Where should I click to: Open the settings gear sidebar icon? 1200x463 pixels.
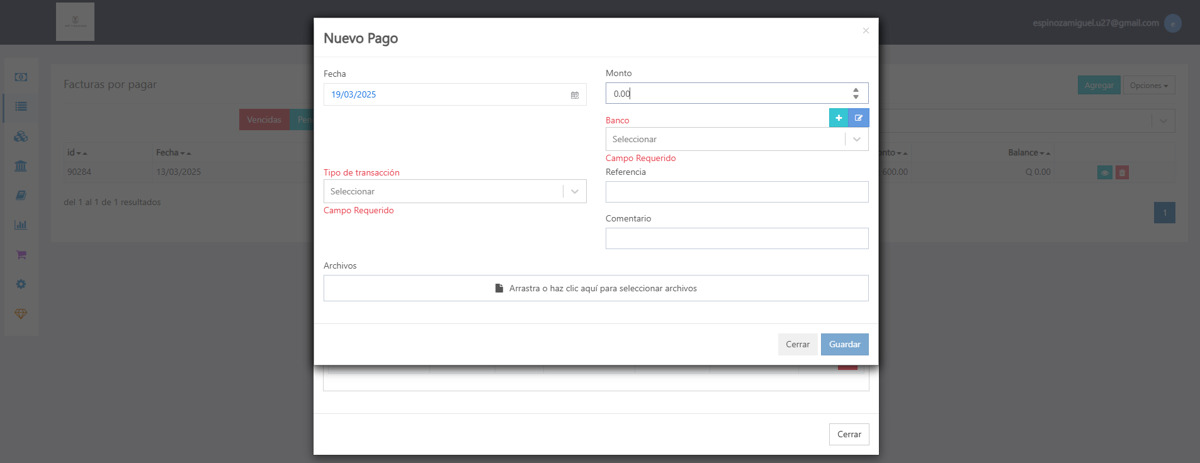point(20,284)
